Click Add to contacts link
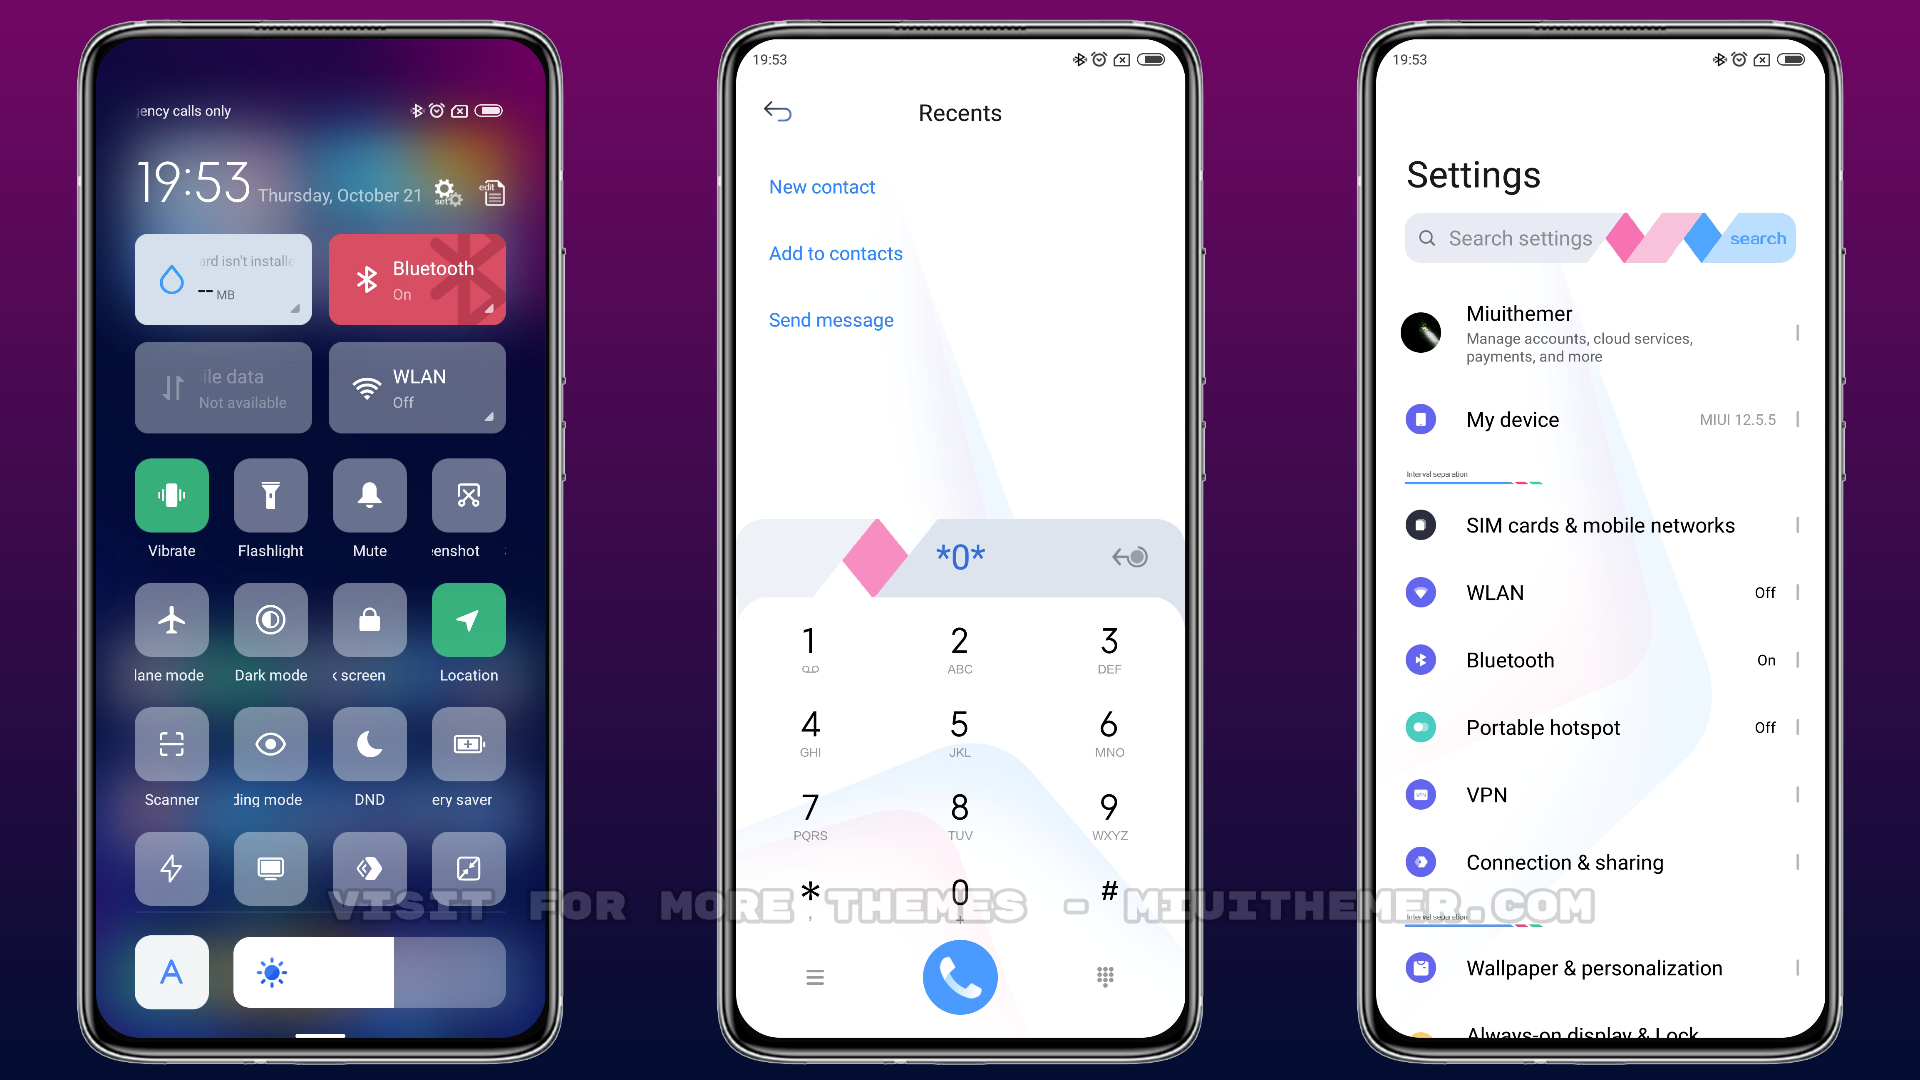 click(835, 253)
